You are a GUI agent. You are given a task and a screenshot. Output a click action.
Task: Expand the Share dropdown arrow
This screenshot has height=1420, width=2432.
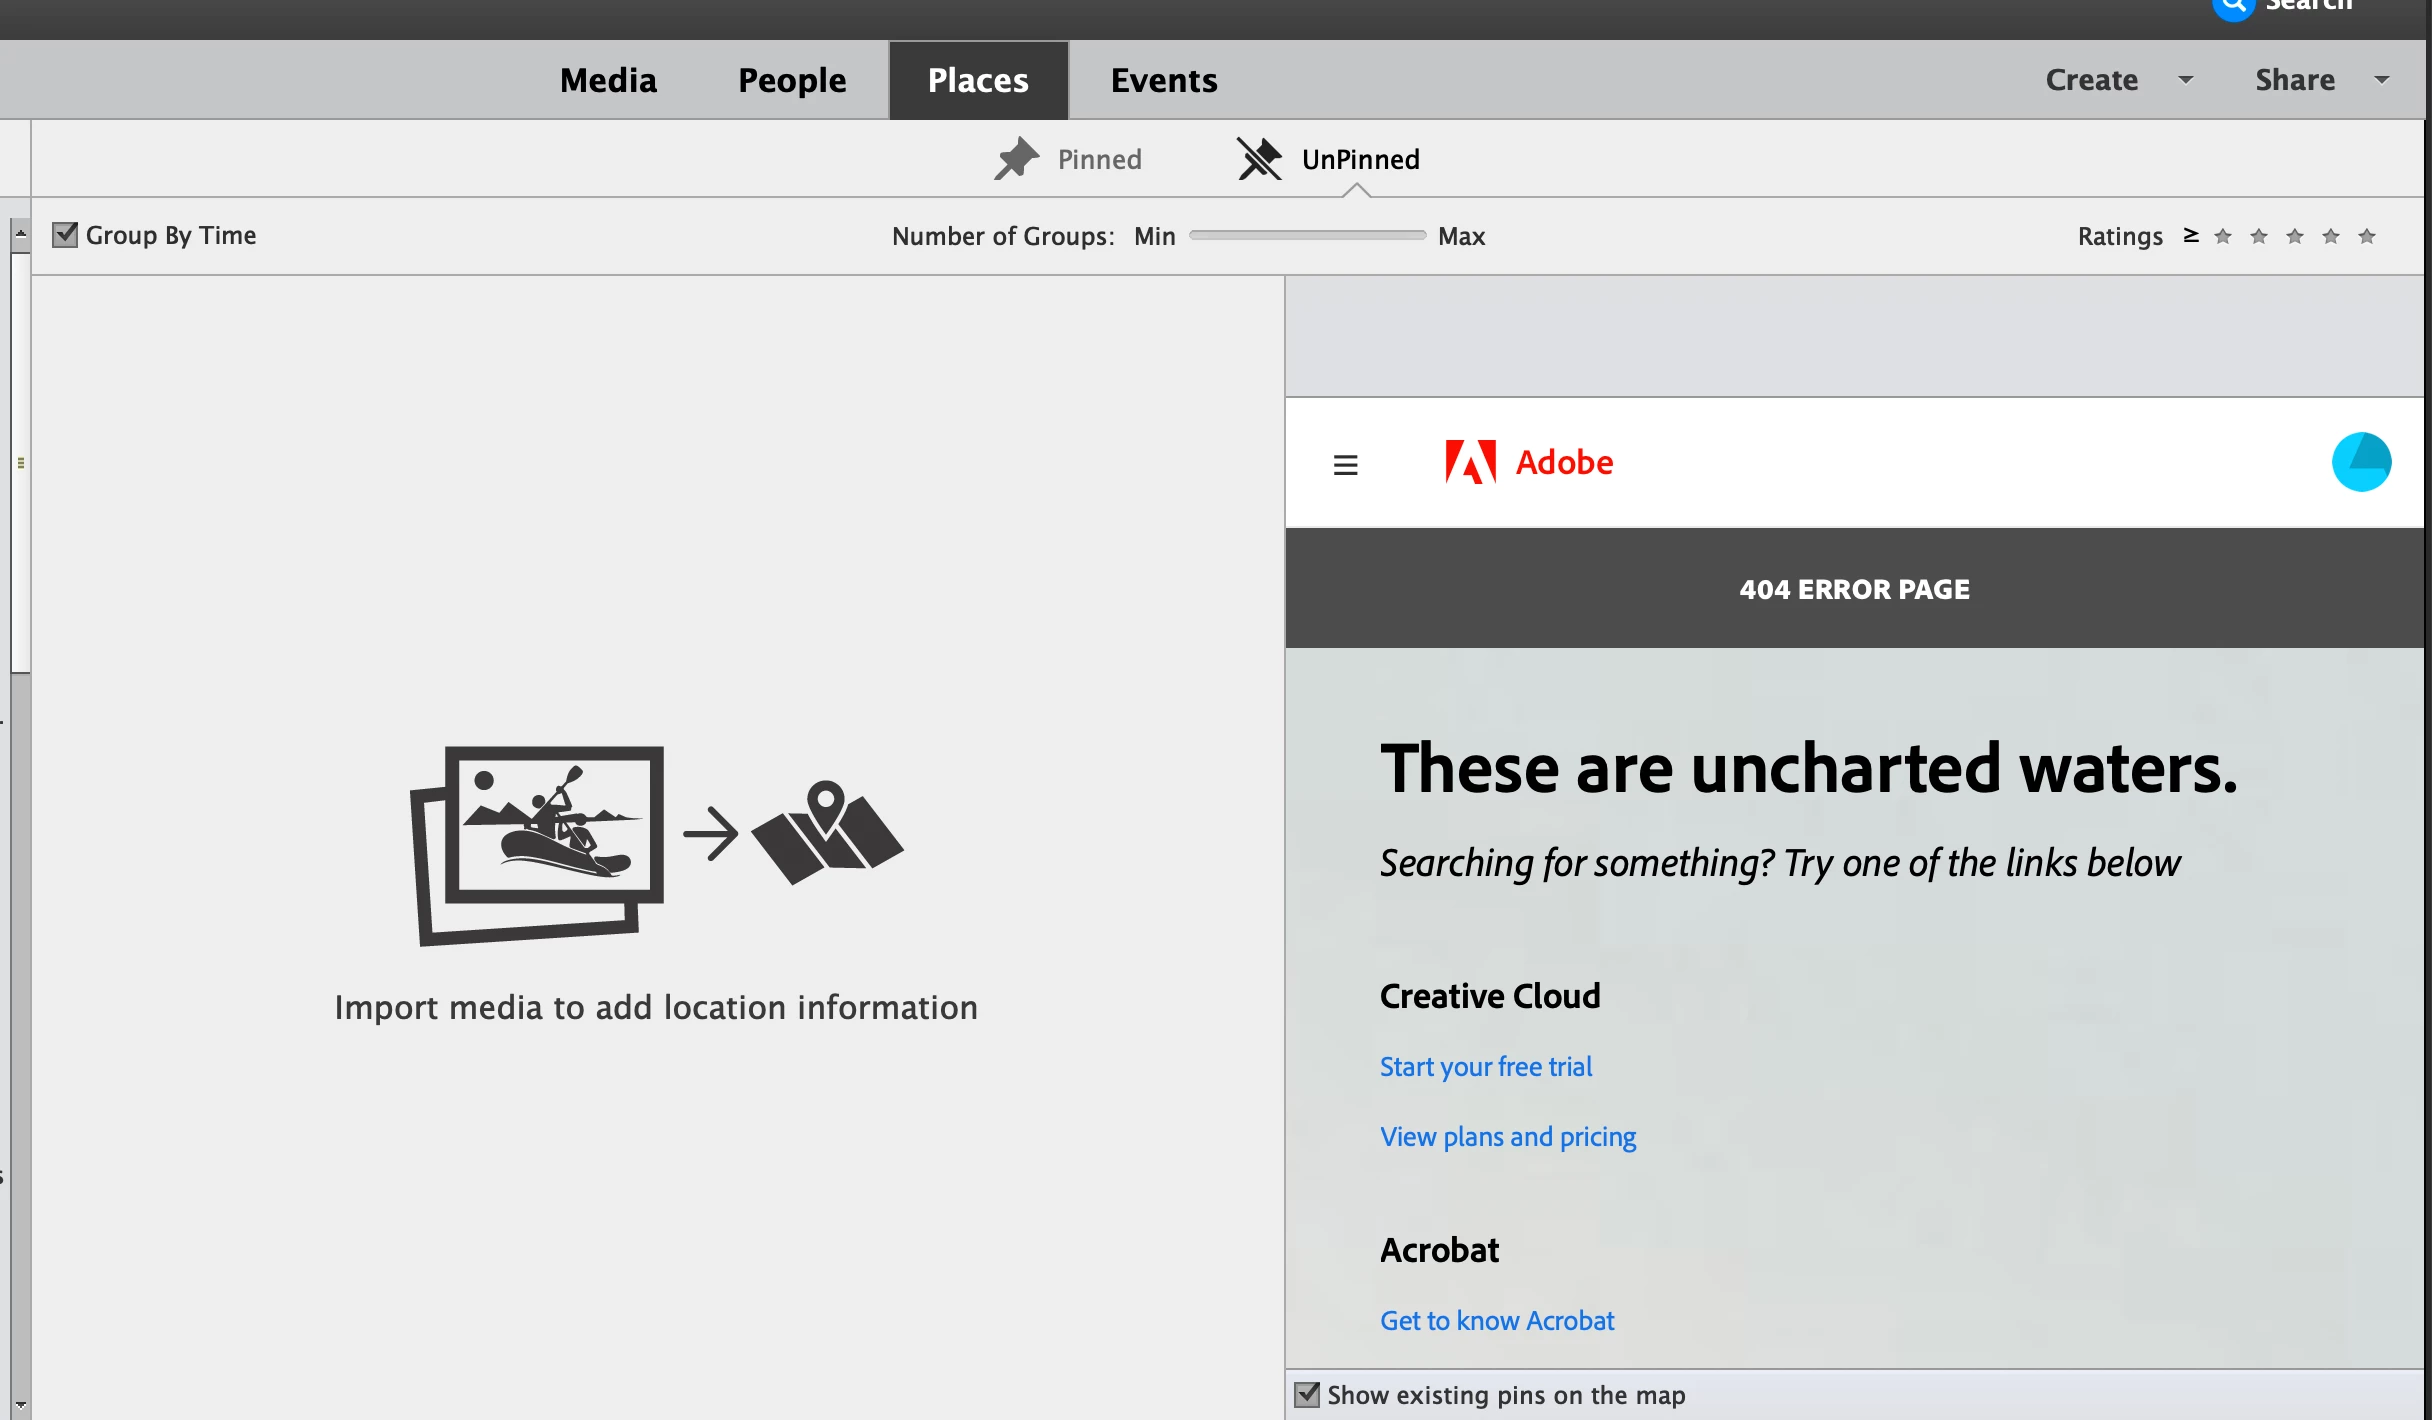pos(2382,80)
